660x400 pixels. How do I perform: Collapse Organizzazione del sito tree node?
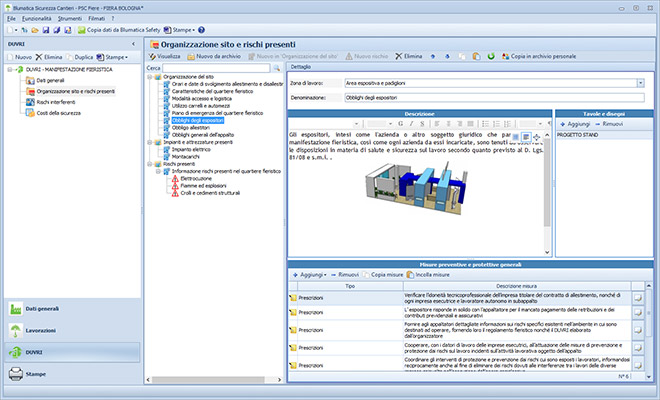tap(150, 77)
